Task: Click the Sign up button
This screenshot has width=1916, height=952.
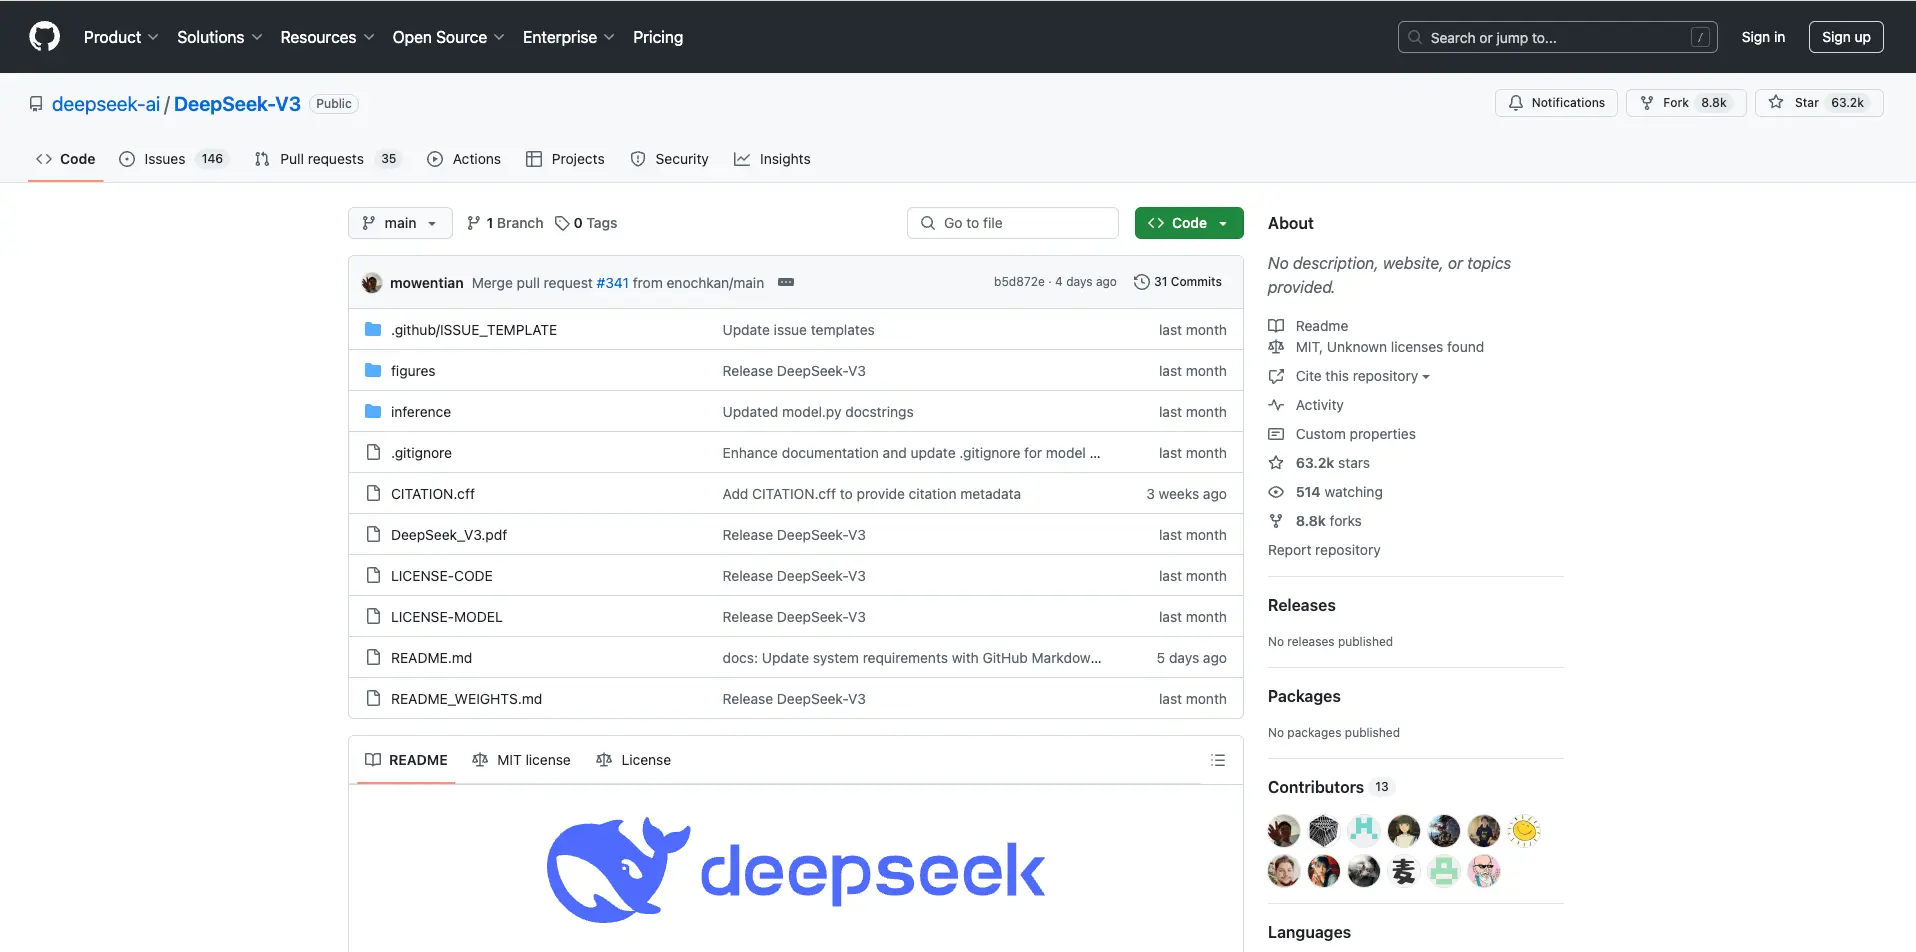Action: pyautogui.click(x=1846, y=37)
